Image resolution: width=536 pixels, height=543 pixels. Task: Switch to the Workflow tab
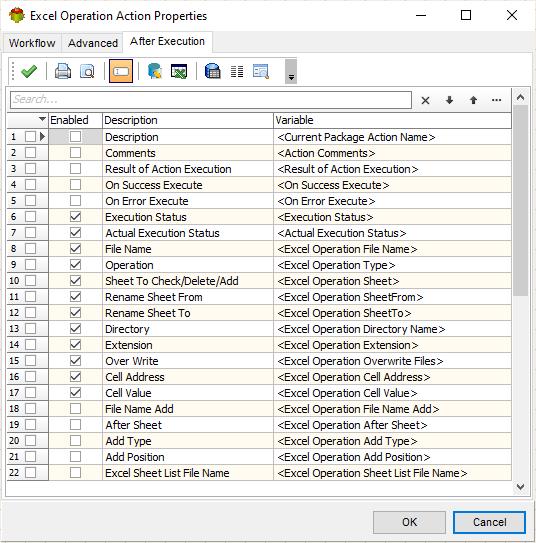(32, 43)
